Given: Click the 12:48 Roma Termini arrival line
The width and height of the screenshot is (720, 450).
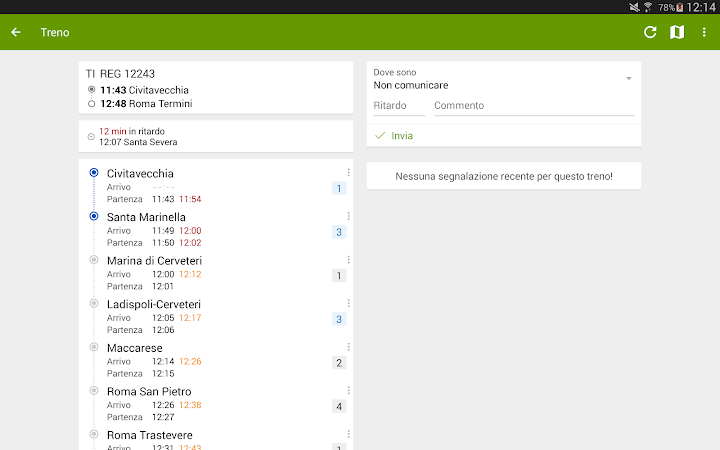Looking at the screenshot, I should [146, 104].
